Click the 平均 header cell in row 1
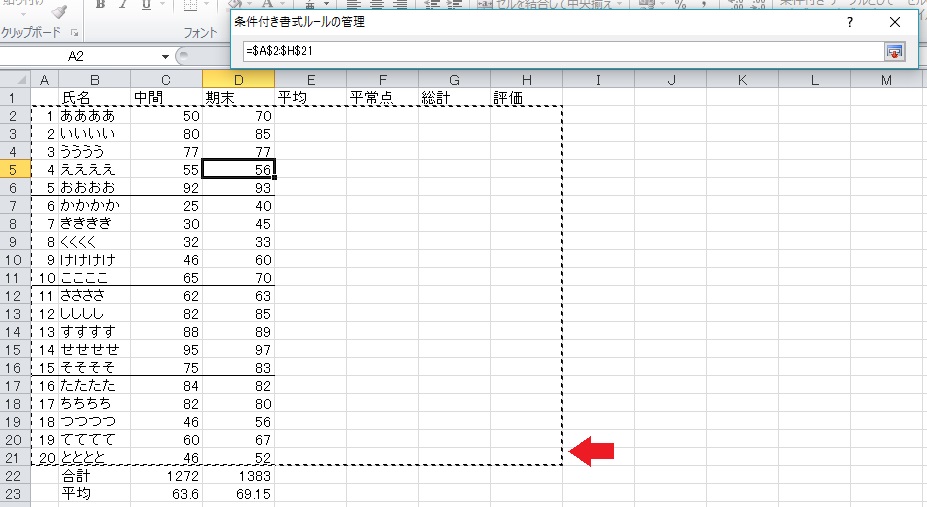Viewport: 927px width, 507px height. point(310,98)
